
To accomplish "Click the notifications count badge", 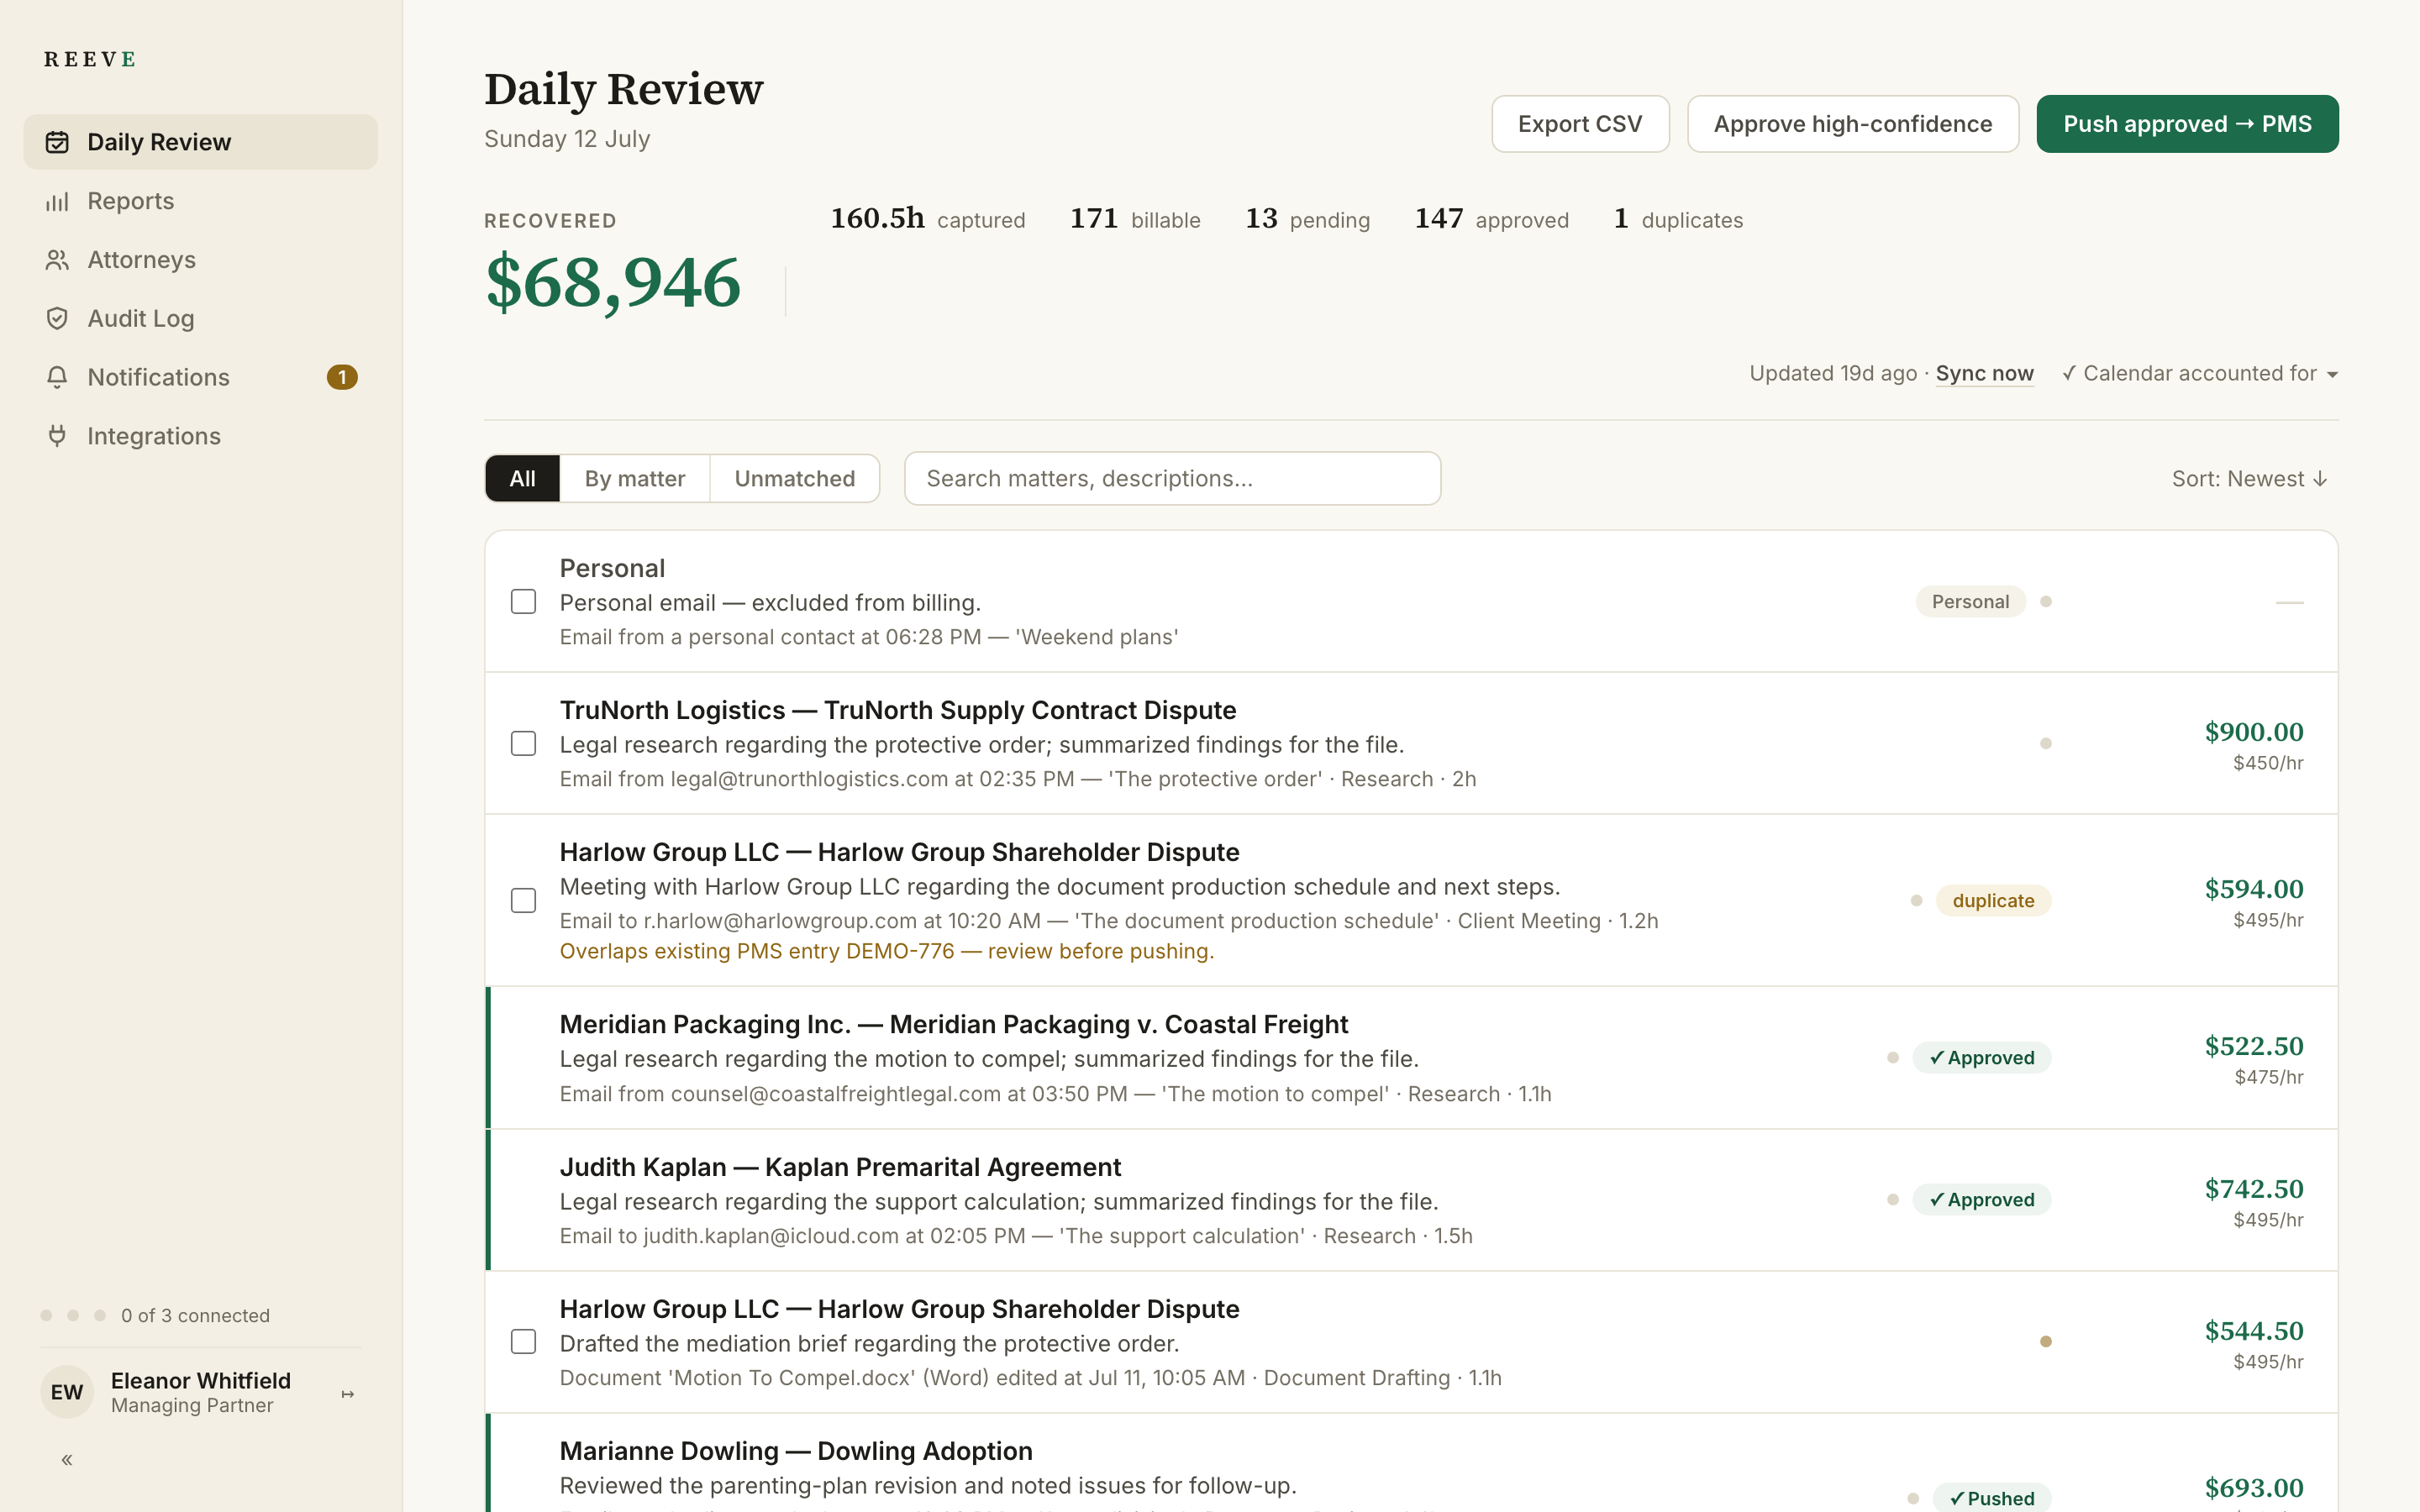I will [342, 377].
